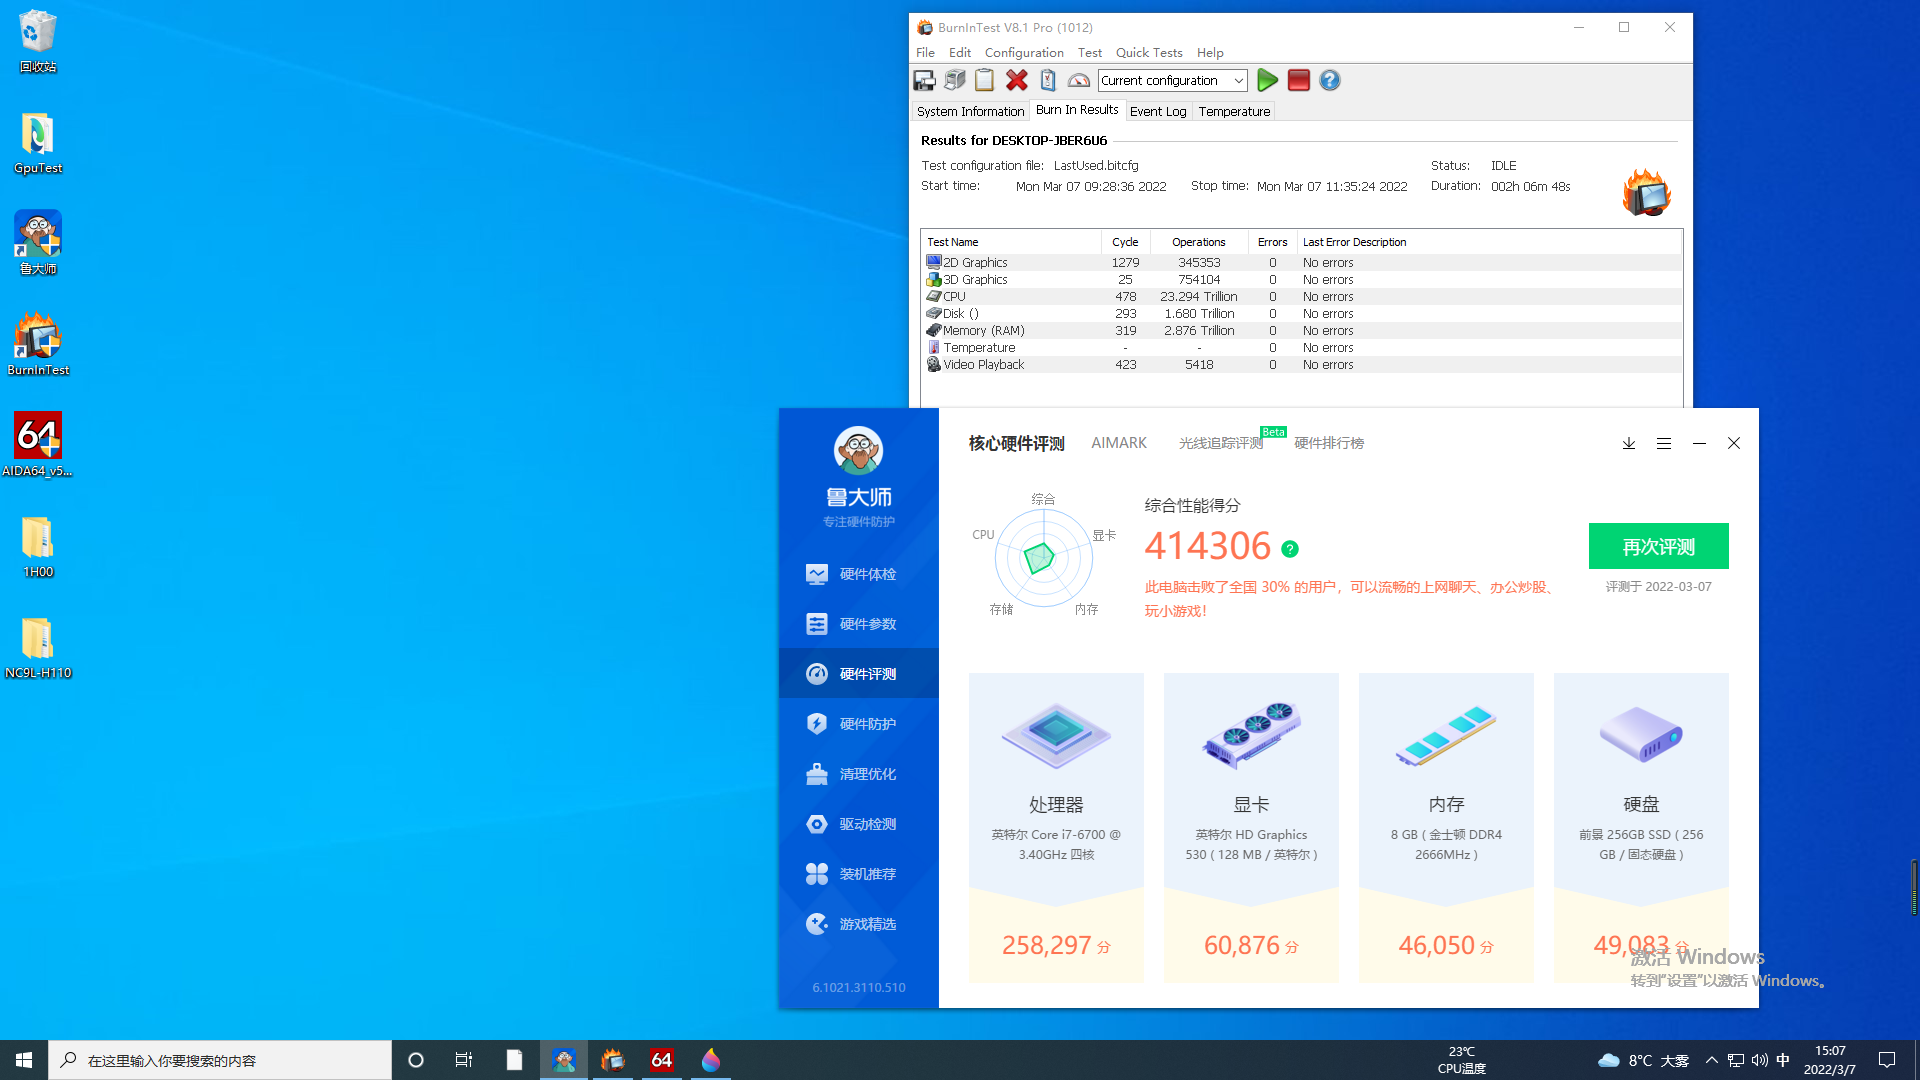
Task: Open the gauge dashboard toolbar icon
Action: tap(1079, 80)
